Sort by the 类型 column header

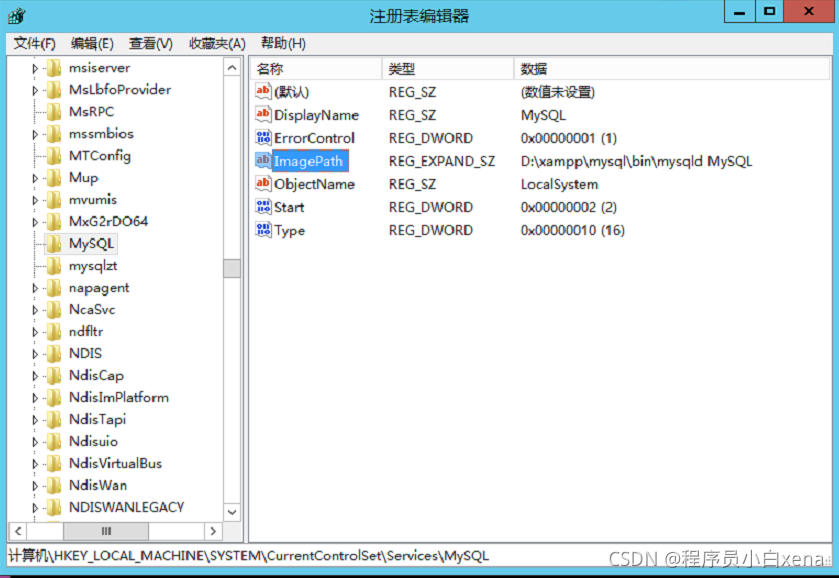pos(448,69)
